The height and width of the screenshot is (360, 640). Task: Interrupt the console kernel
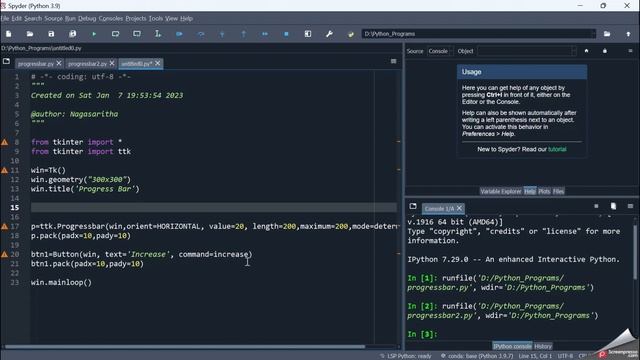[x=596, y=206]
